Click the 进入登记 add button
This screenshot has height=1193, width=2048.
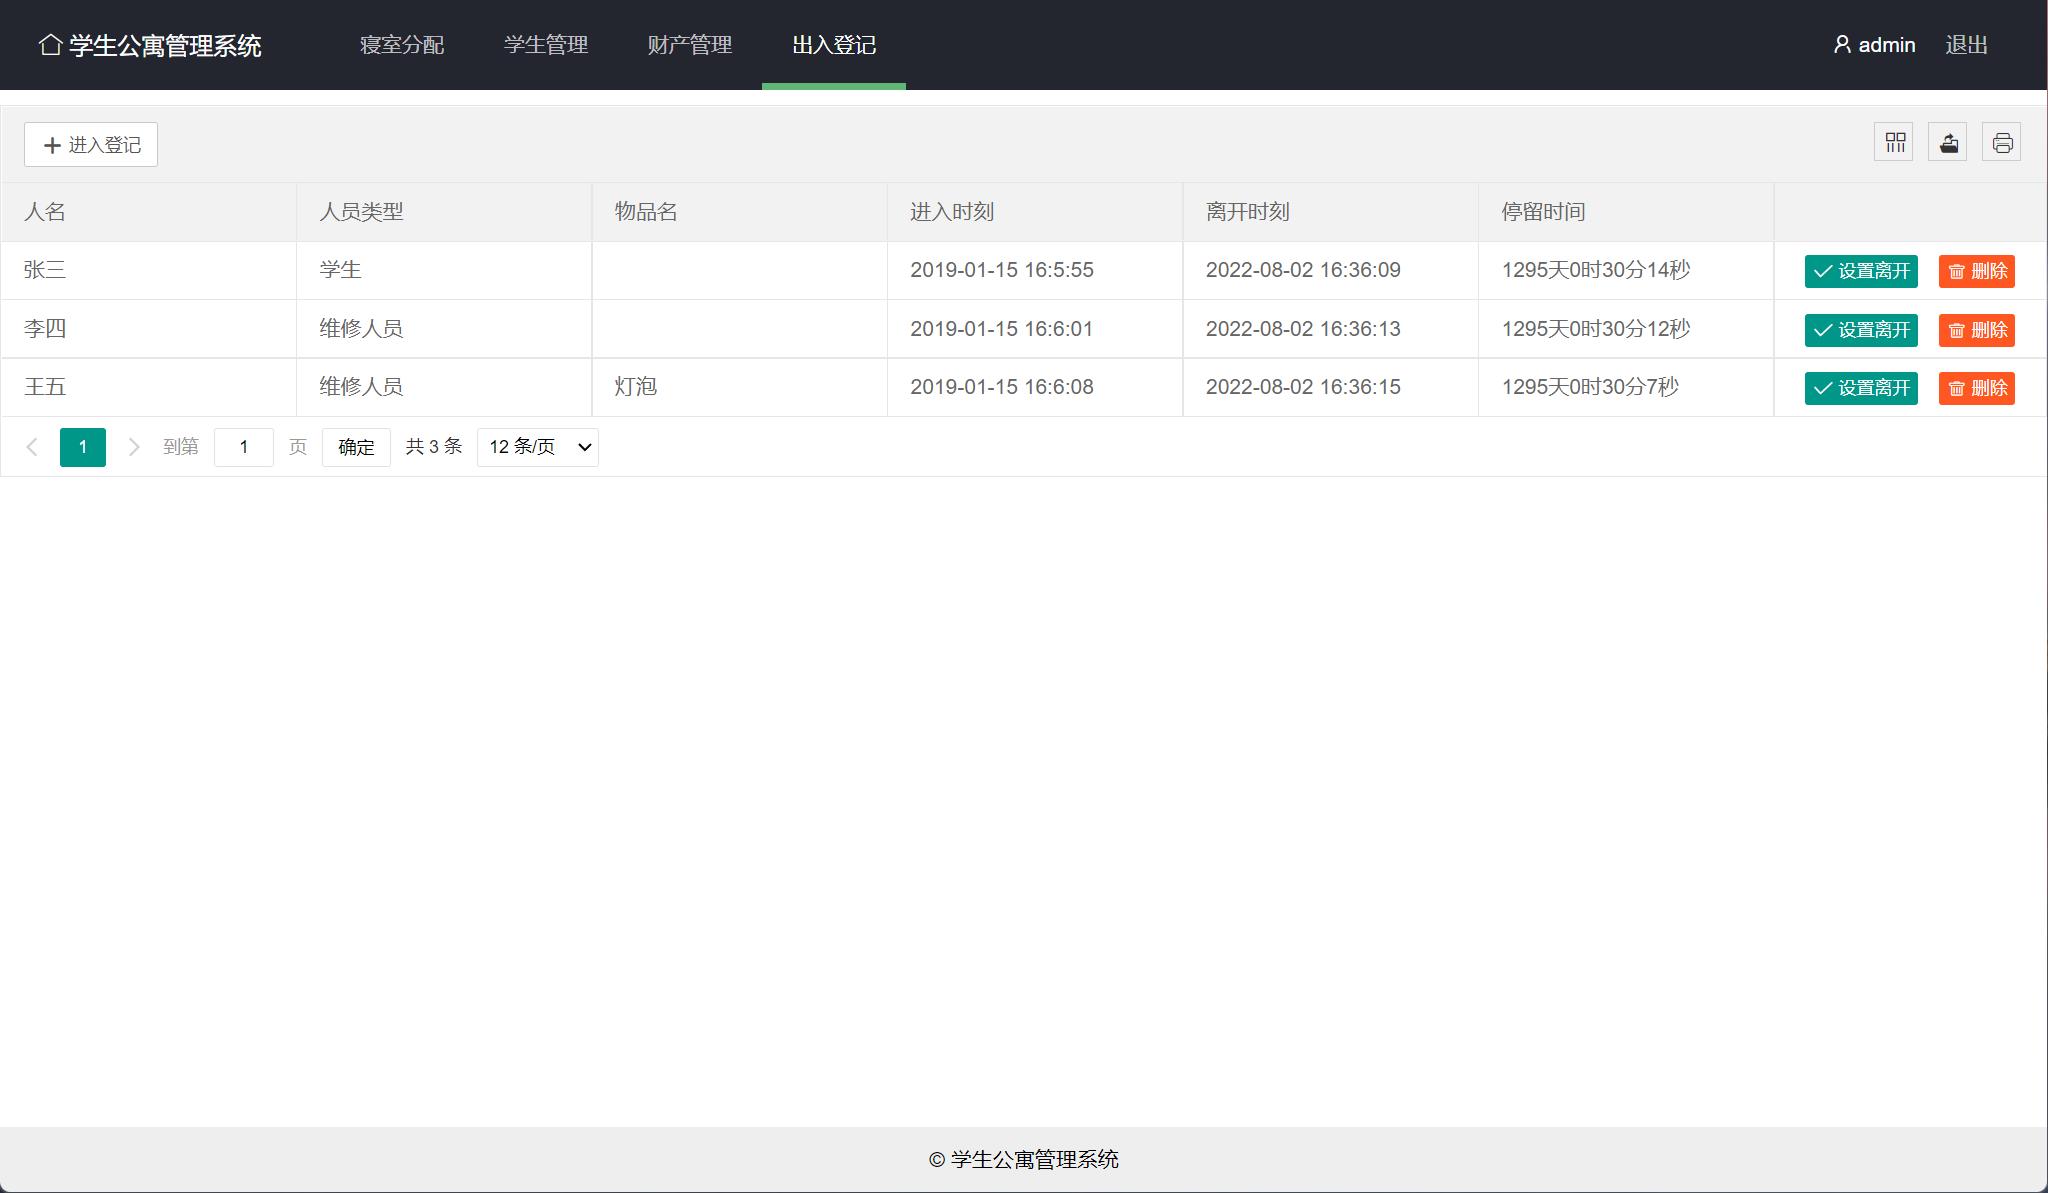91,145
